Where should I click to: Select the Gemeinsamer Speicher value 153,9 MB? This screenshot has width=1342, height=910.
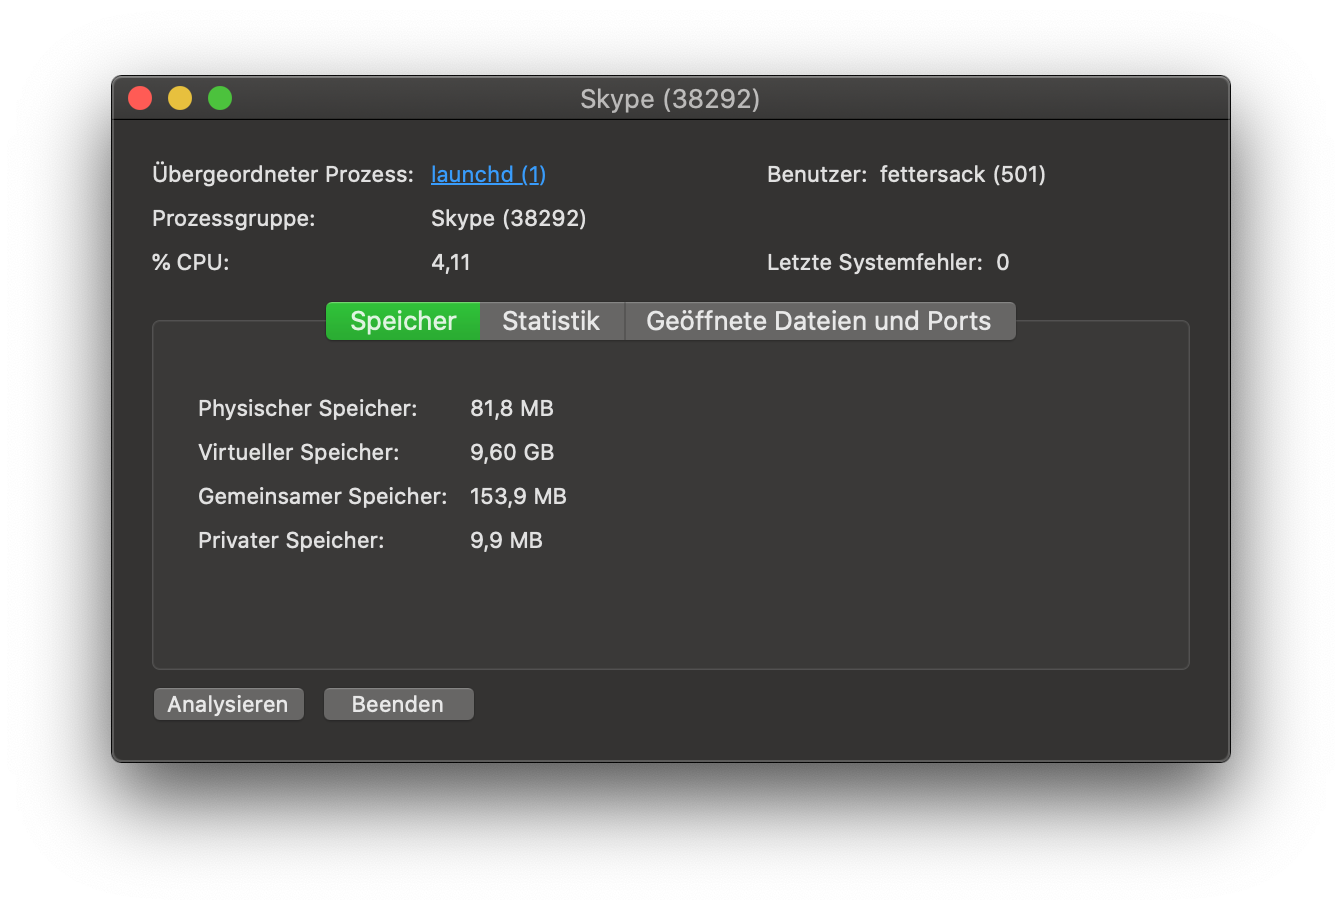[x=518, y=496]
